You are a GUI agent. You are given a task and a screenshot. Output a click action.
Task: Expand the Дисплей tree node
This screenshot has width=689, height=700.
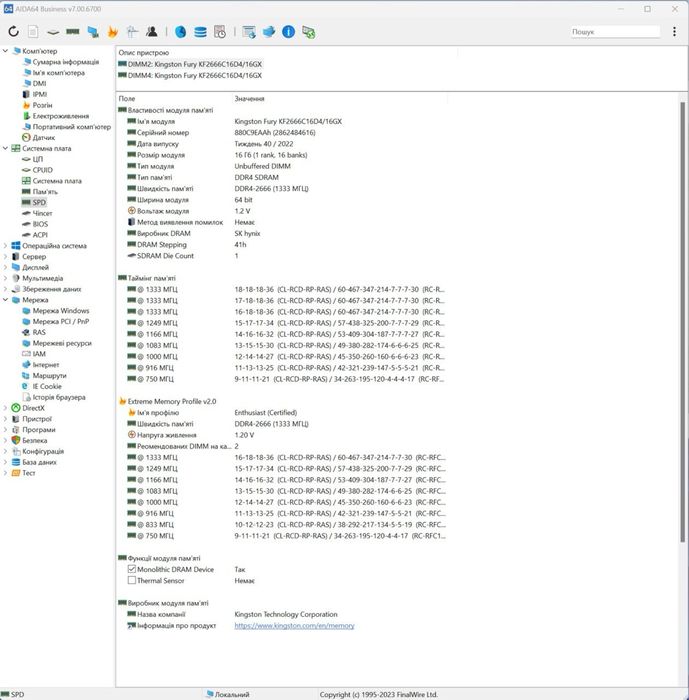5,267
